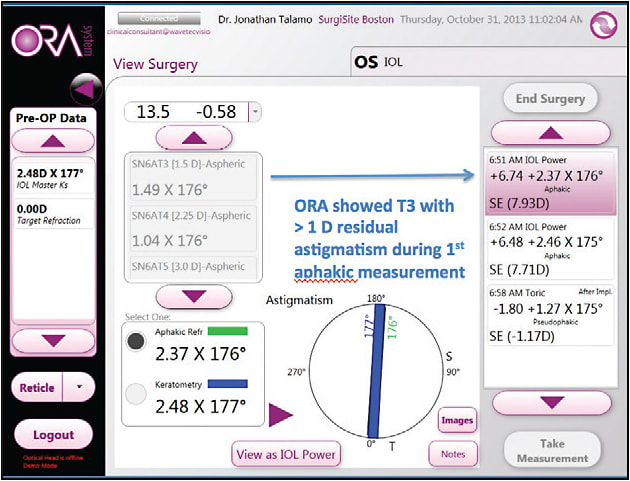Click the Reticle button
Viewport: 630px width, 481px height.
coord(37,387)
